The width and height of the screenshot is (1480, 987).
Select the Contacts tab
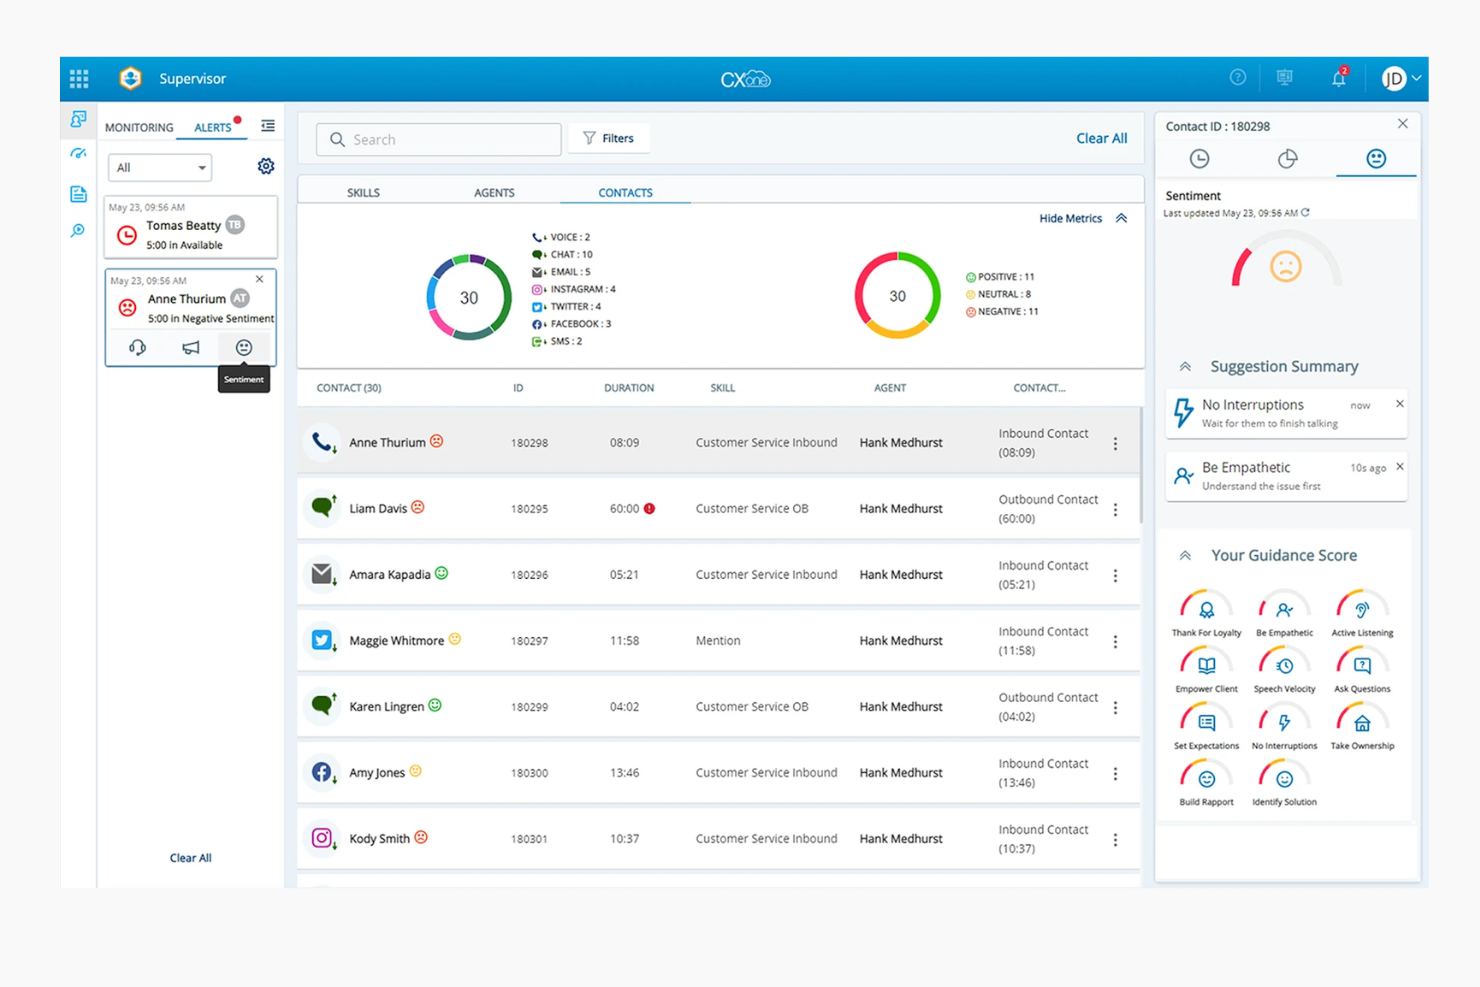(x=625, y=192)
